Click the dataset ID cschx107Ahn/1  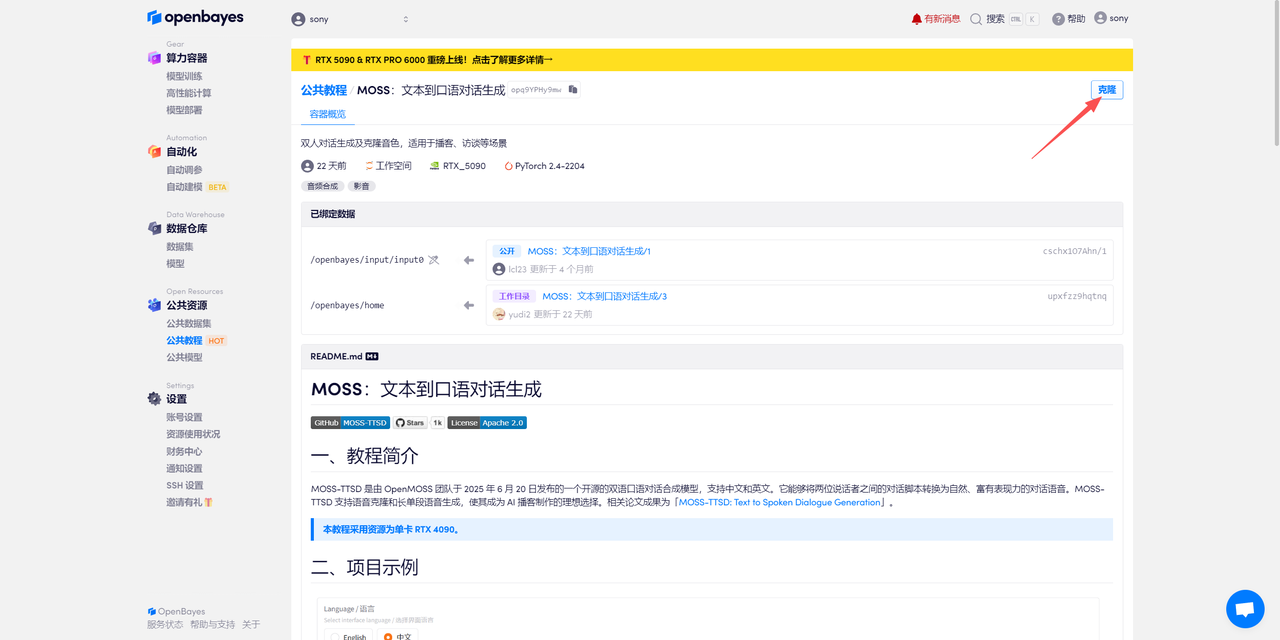pyautogui.click(x=1074, y=251)
